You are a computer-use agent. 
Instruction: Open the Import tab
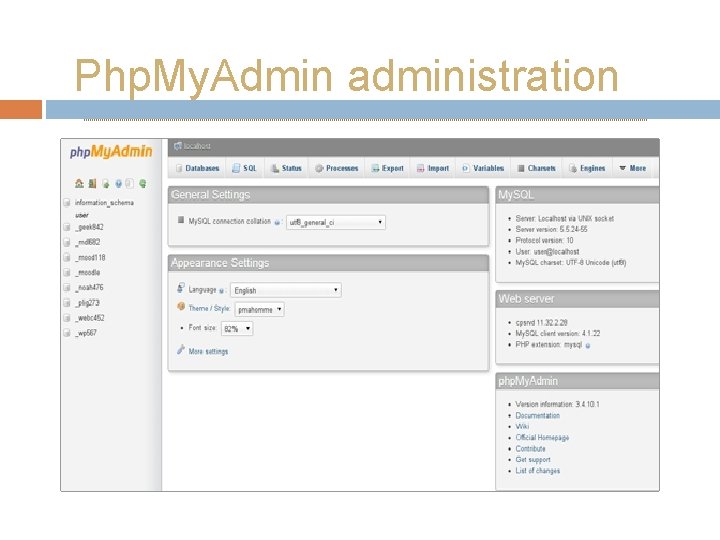pos(433,168)
